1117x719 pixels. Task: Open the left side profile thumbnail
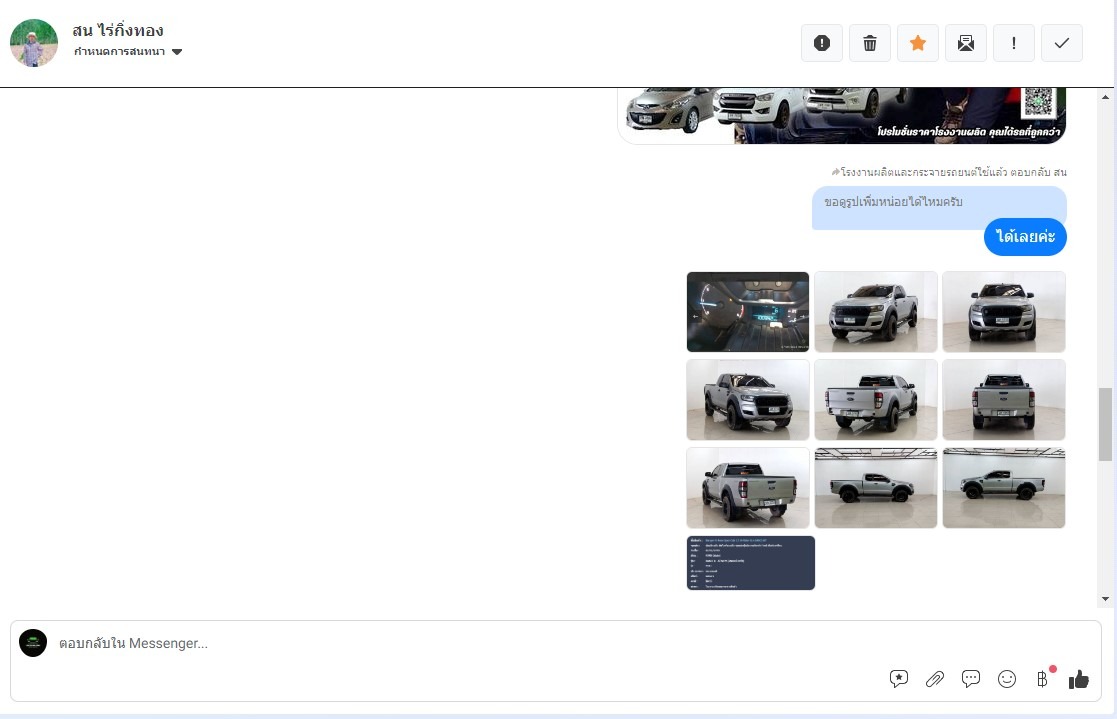(1004, 488)
